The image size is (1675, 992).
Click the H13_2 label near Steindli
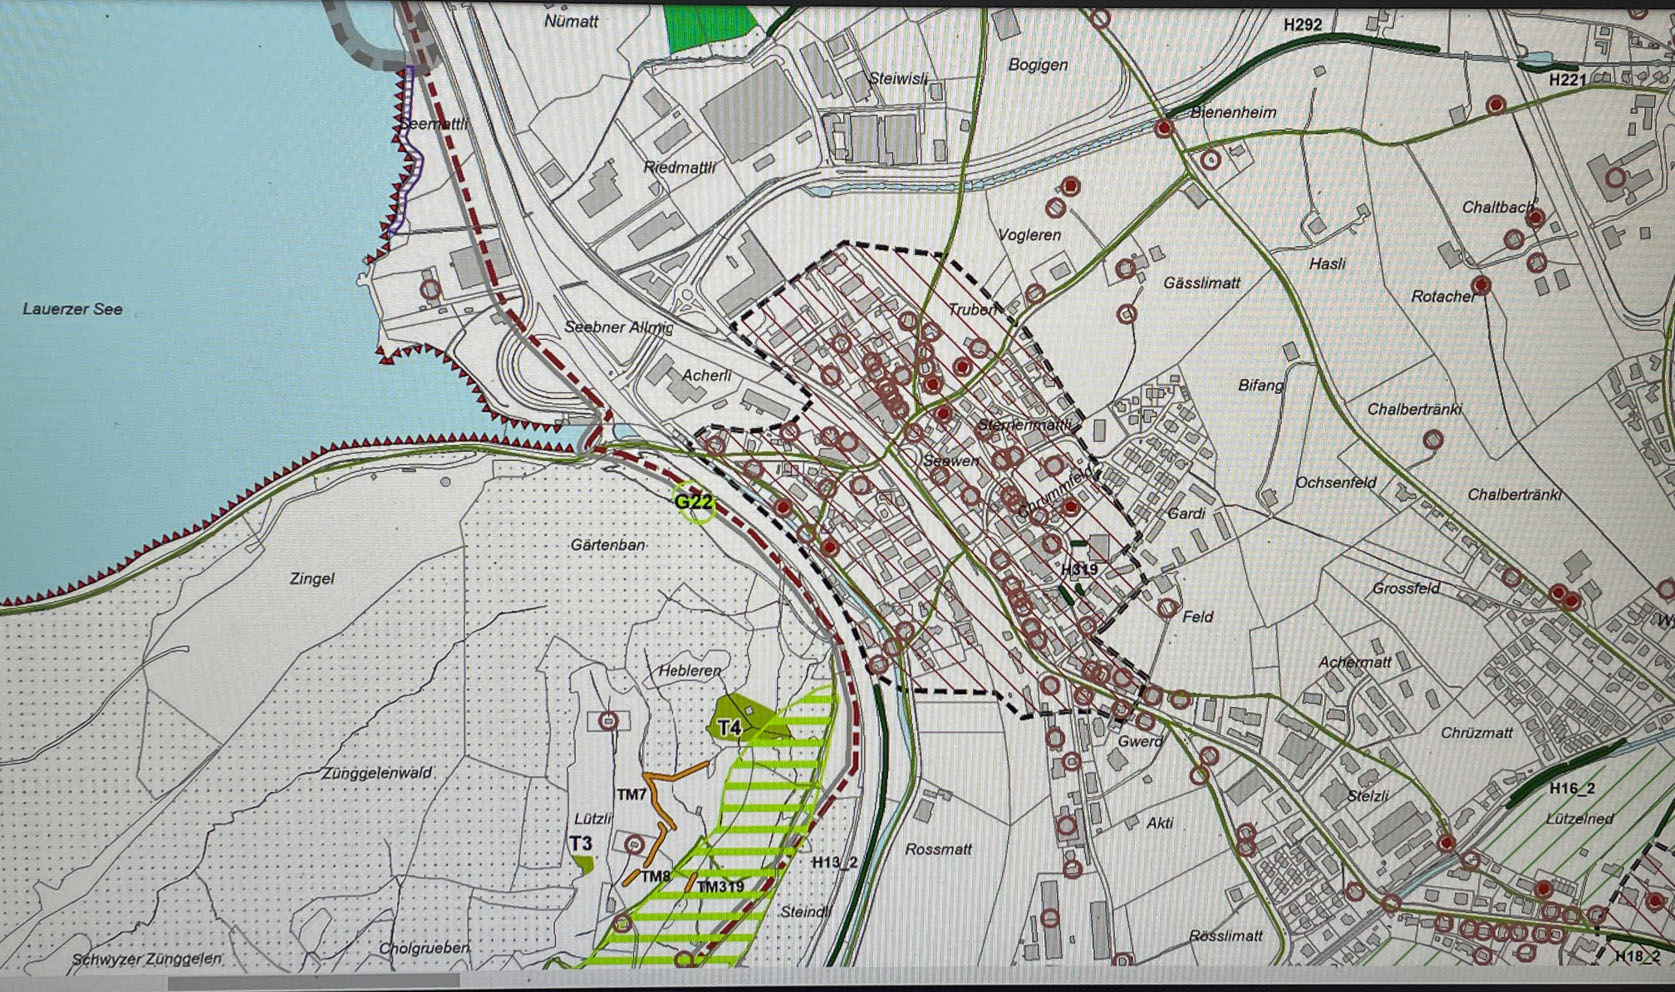(x=834, y=862)
